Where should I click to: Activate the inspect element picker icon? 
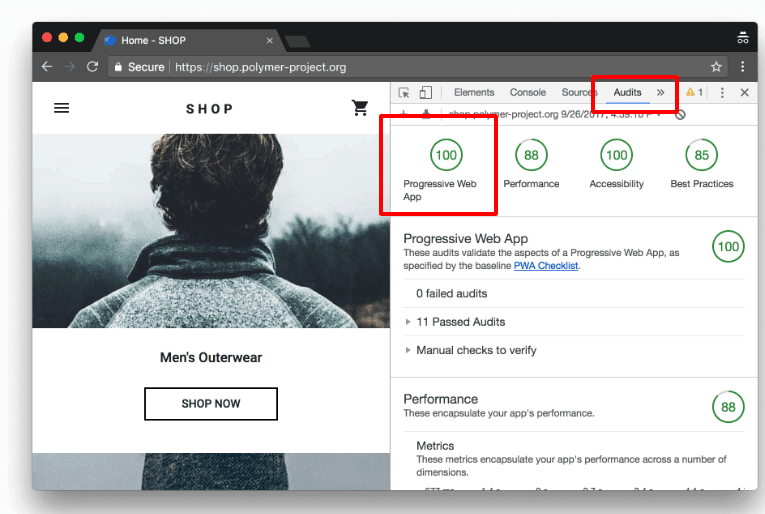coord(404,93)
